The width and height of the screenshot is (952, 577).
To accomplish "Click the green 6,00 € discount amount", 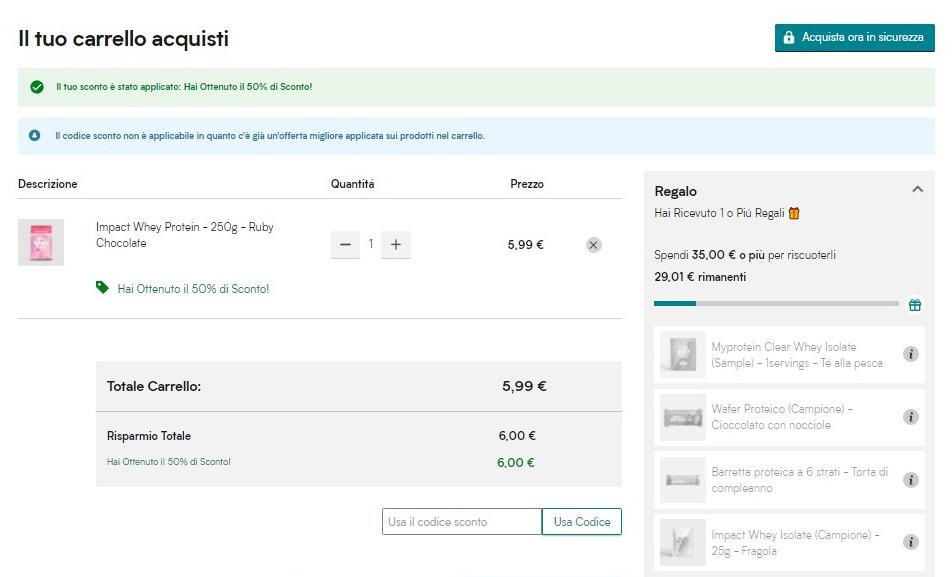I will tap(515, 463).
